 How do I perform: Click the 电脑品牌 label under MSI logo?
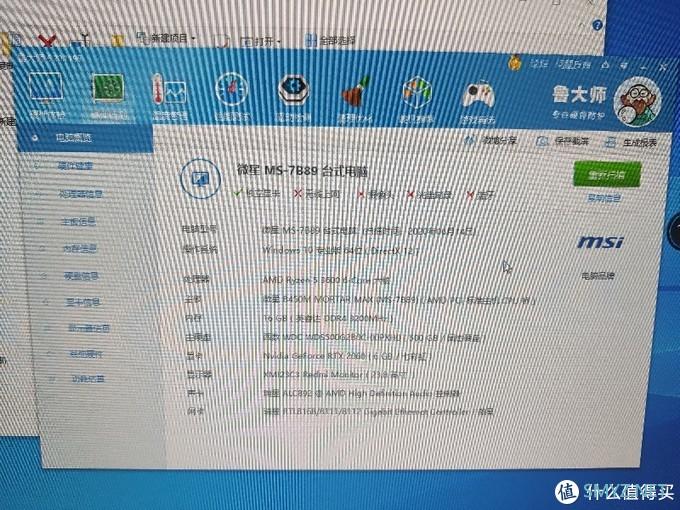click(598, 275)
